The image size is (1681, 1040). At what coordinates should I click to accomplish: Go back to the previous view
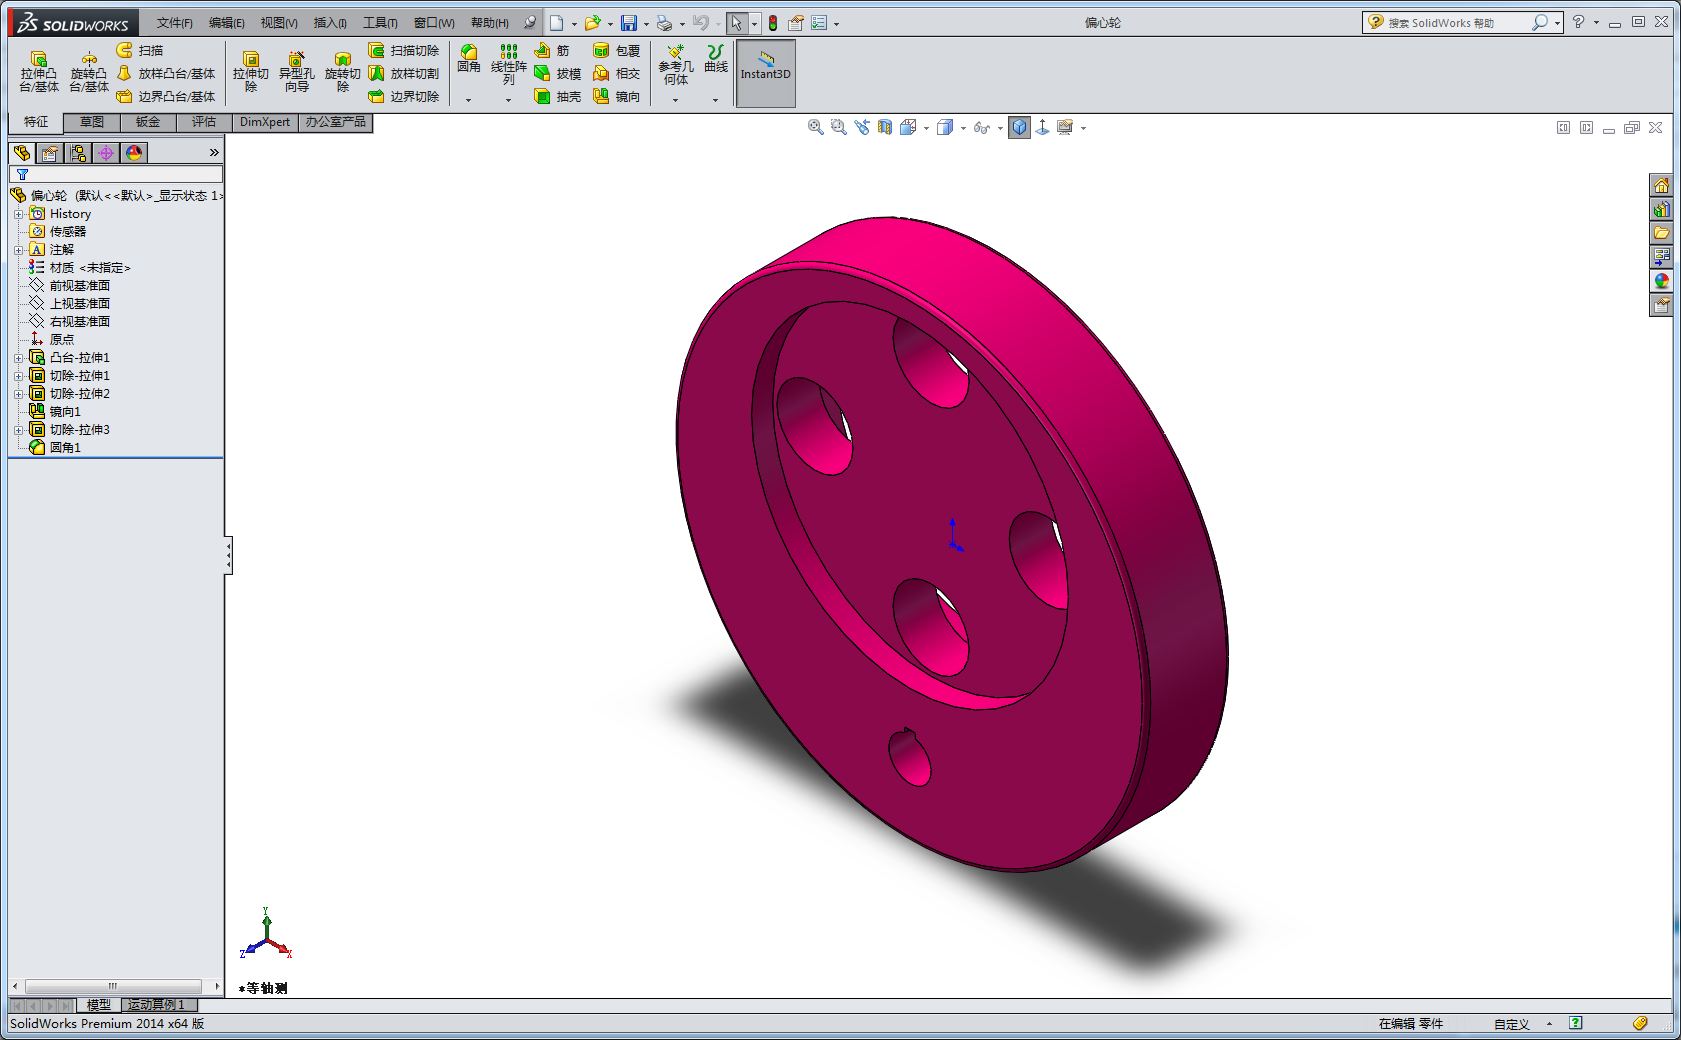pyautogui.click(x=862, y=127)
